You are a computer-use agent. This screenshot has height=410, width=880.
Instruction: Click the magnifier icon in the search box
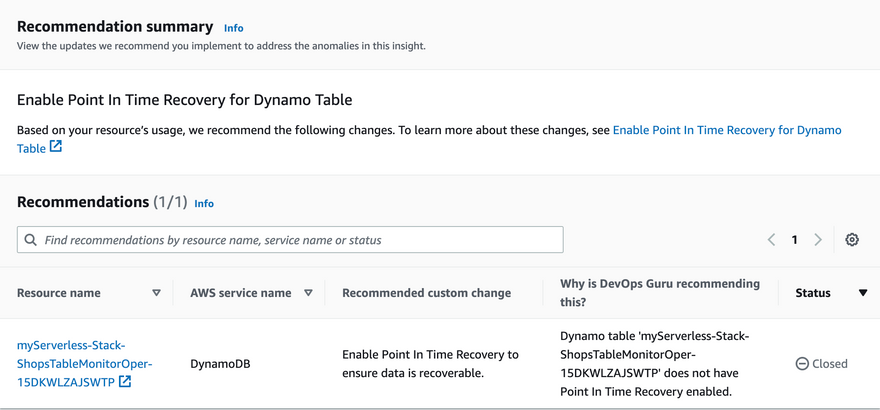[x=31, y=240]
